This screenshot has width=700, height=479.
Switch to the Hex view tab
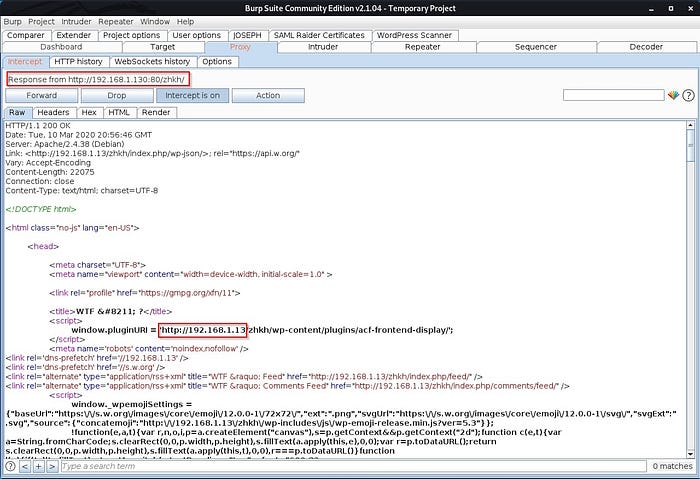89,112
